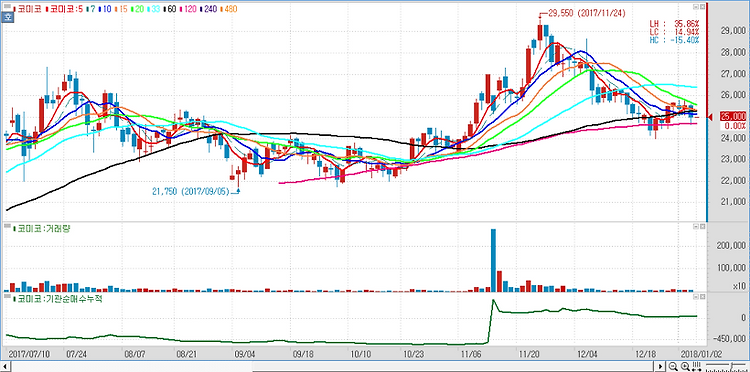
Task: Select the 60-day moving average legend
Action: tap(170, 9)
